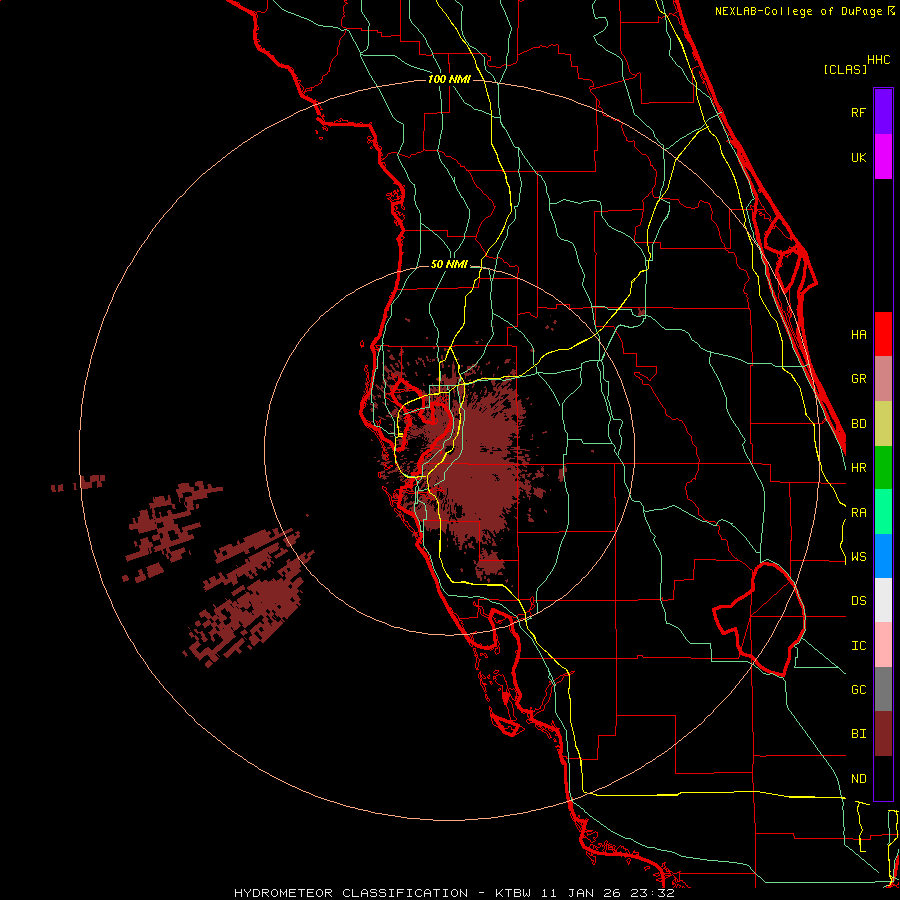Click the HR green legend swatch
Viewport: 900px width, 900px height.
883,467
